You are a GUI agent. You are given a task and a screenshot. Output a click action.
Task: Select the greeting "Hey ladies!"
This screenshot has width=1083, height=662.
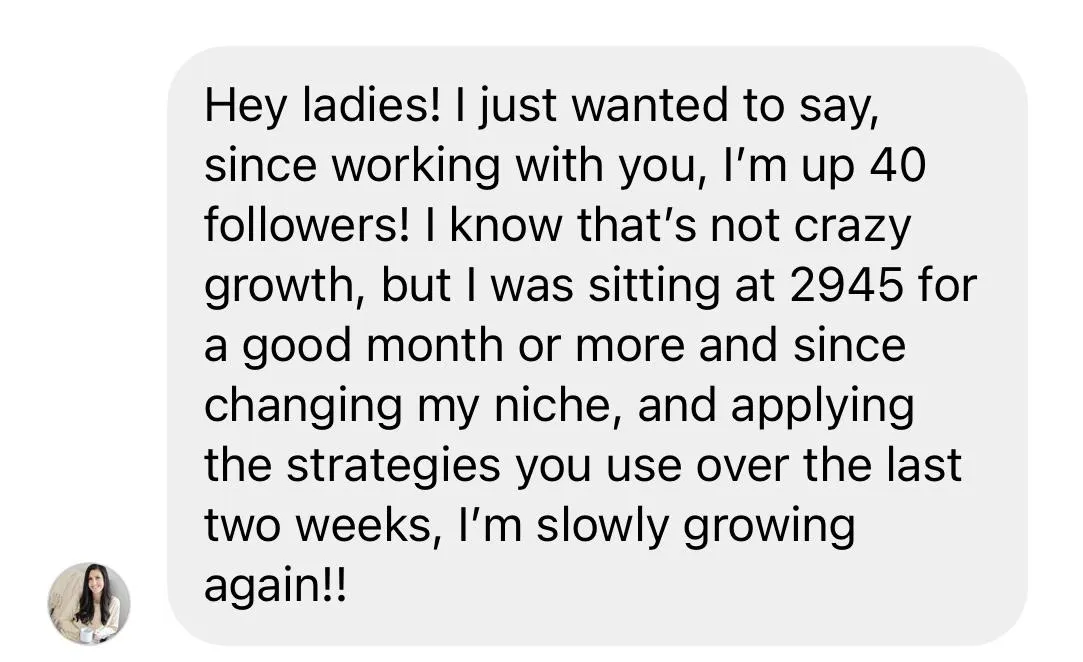point(322,107)
